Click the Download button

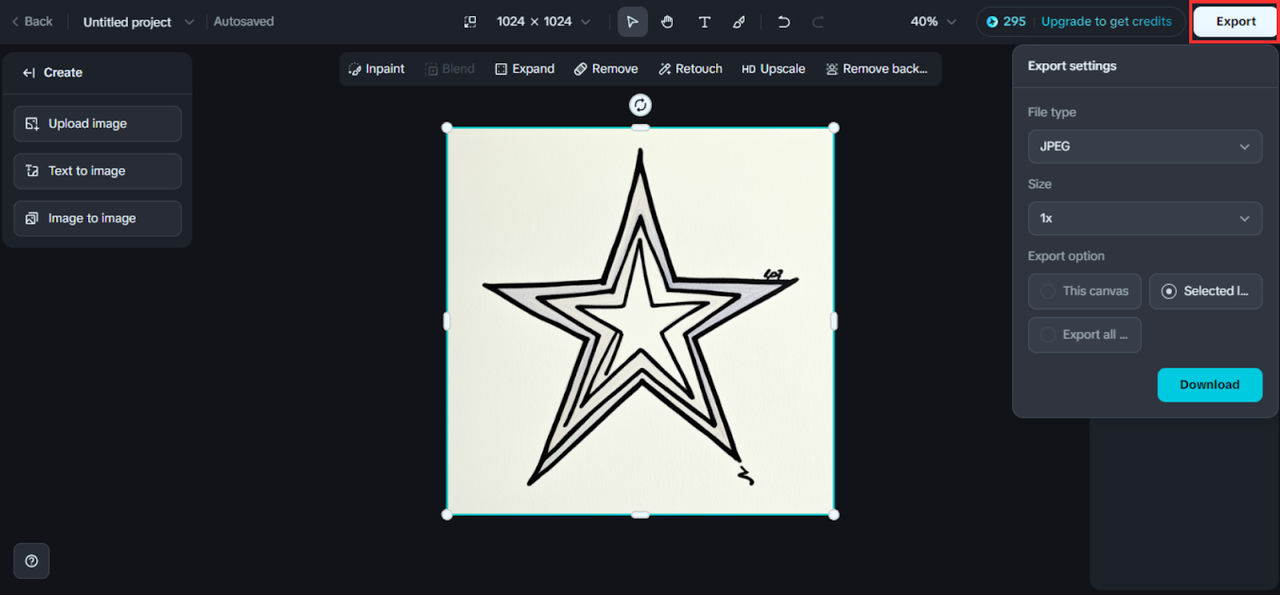[1210, 385]
